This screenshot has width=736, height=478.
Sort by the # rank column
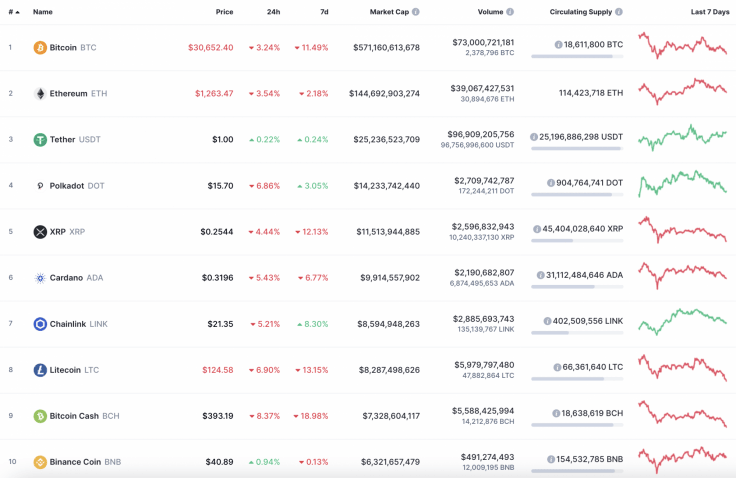12,12
